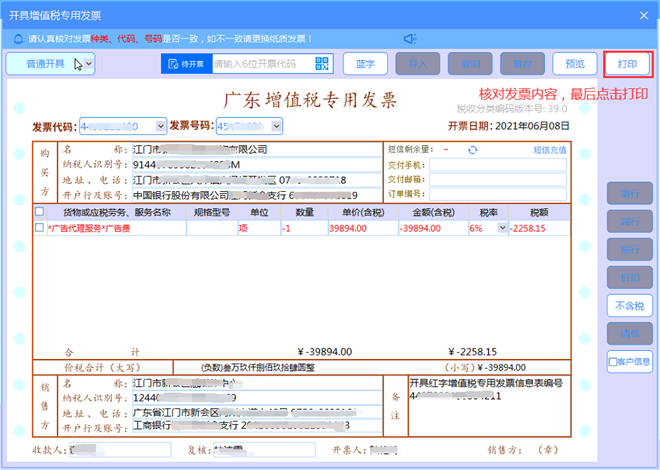Click the 订单编号 input field
660x470 pixels.
(498, 194)
